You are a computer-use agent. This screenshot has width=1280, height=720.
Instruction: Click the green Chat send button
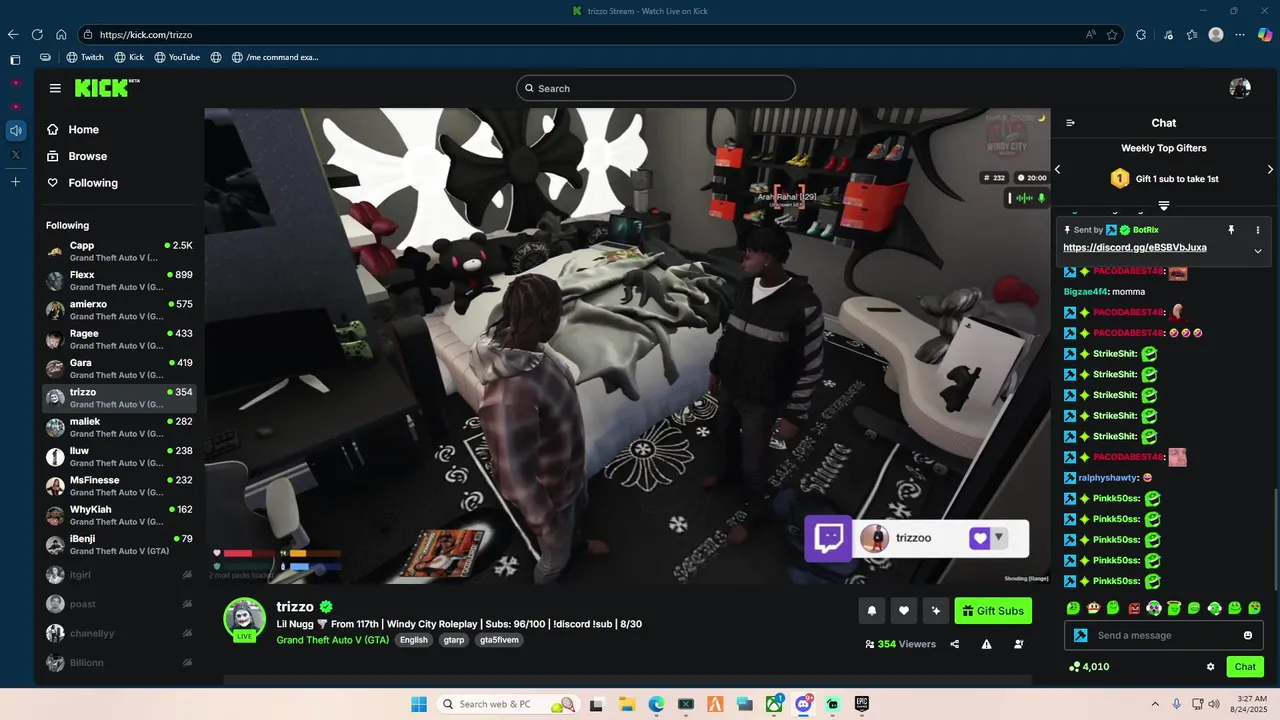tap(1245, 667)
